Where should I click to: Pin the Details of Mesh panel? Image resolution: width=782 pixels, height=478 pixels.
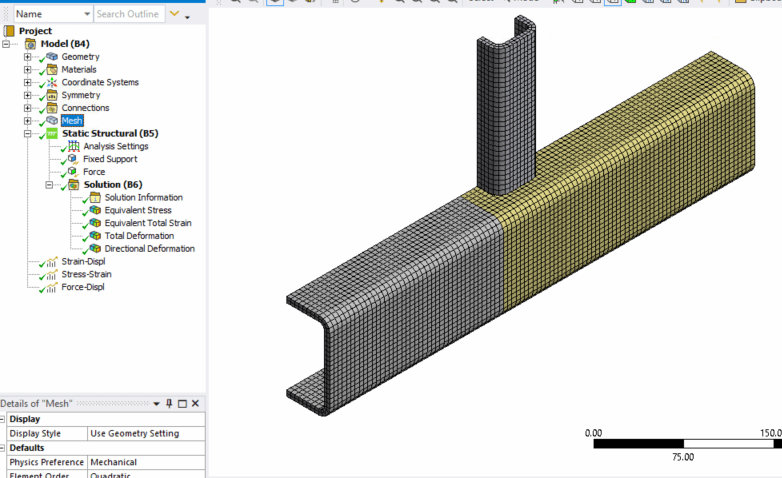tap(169, 403)
